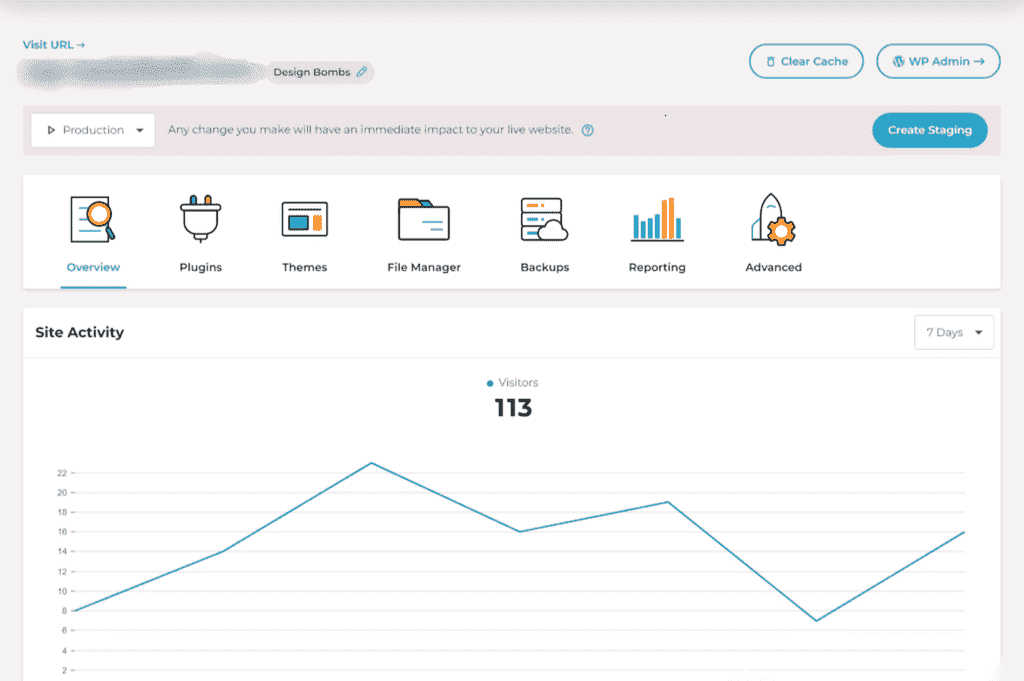1024x681 pixels.
Task: Click the y-axis label 2
Action: (x=64, y=670)
